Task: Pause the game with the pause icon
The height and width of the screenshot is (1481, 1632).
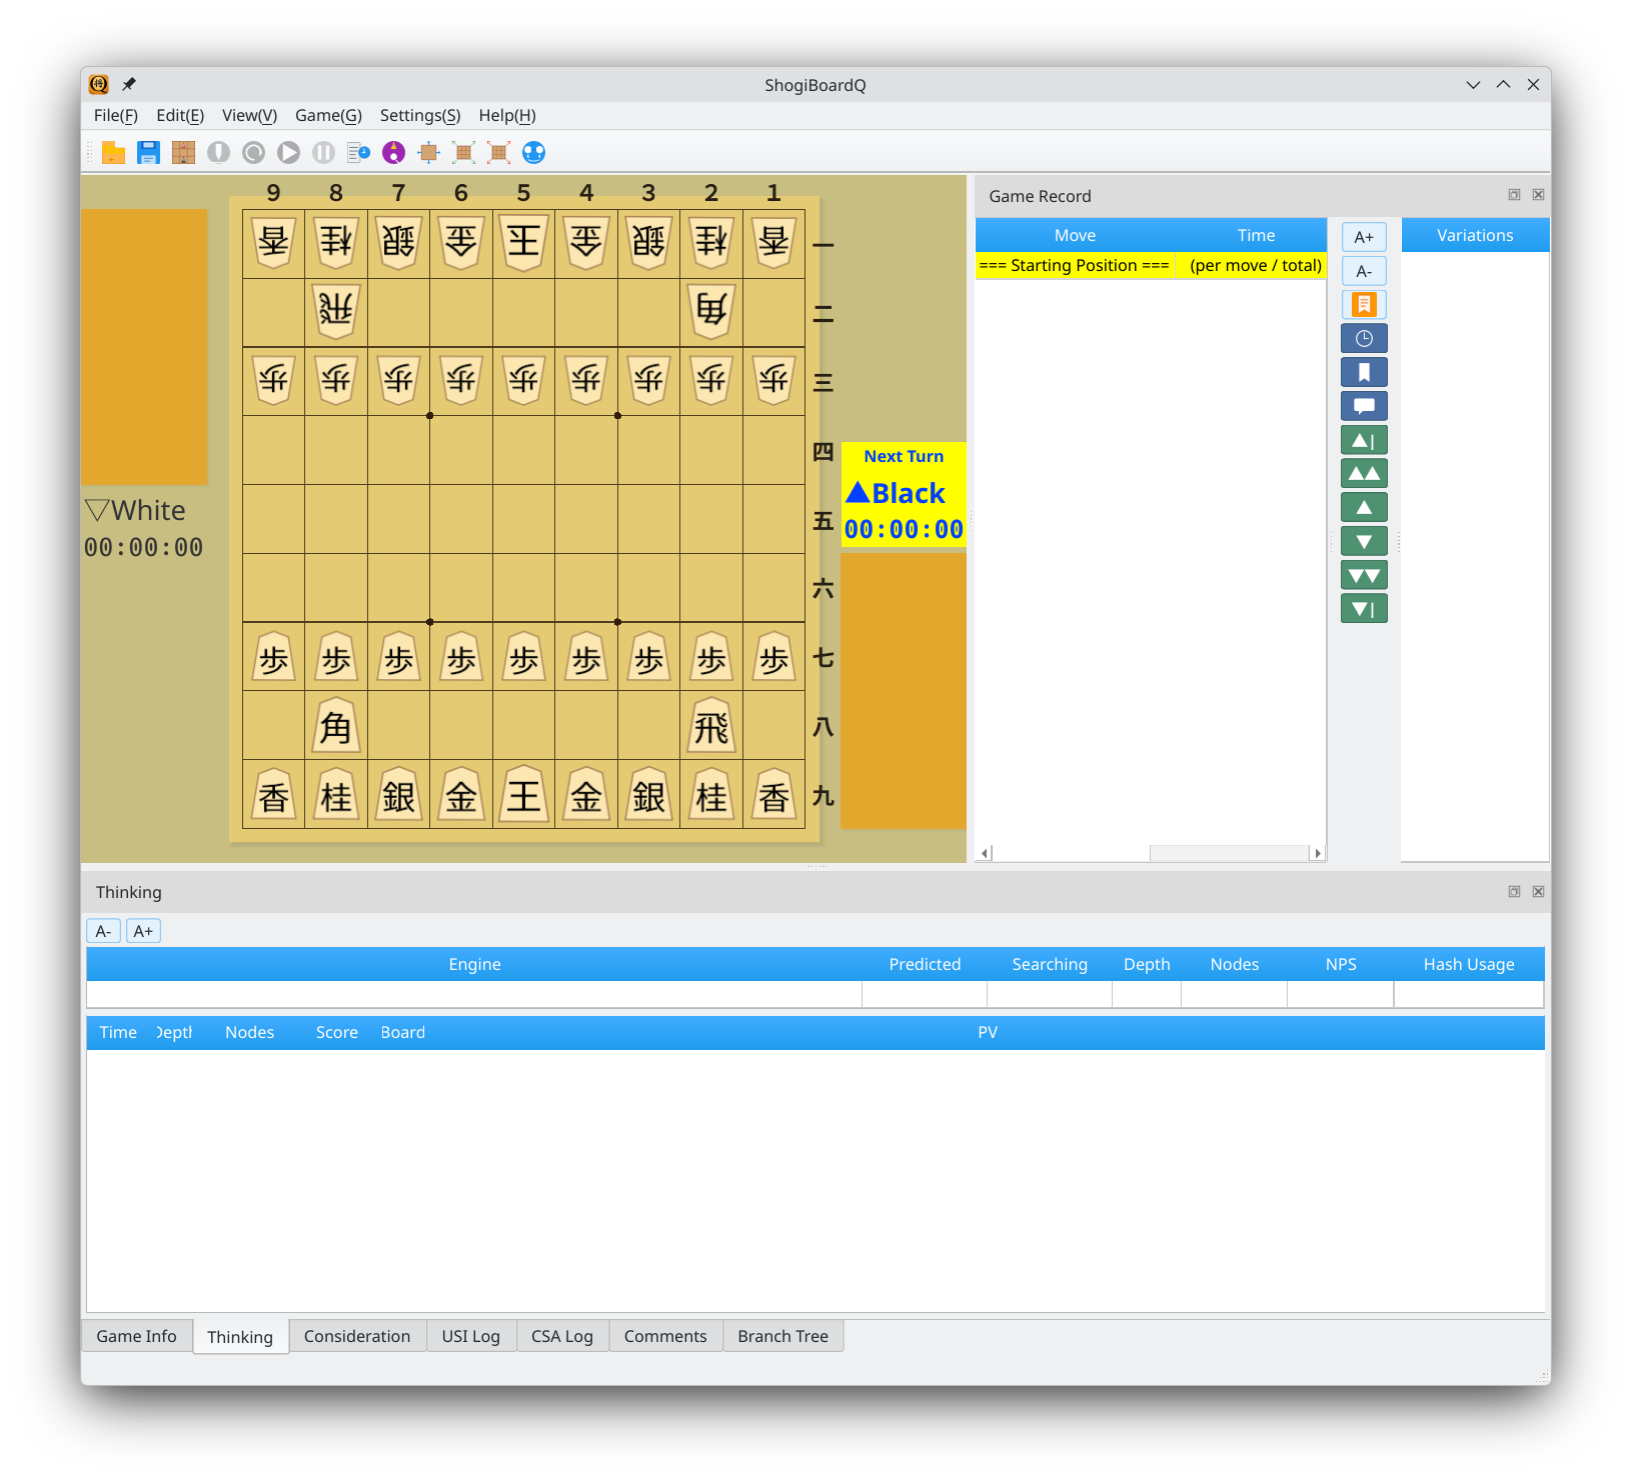Action: [x=323, y=152]
